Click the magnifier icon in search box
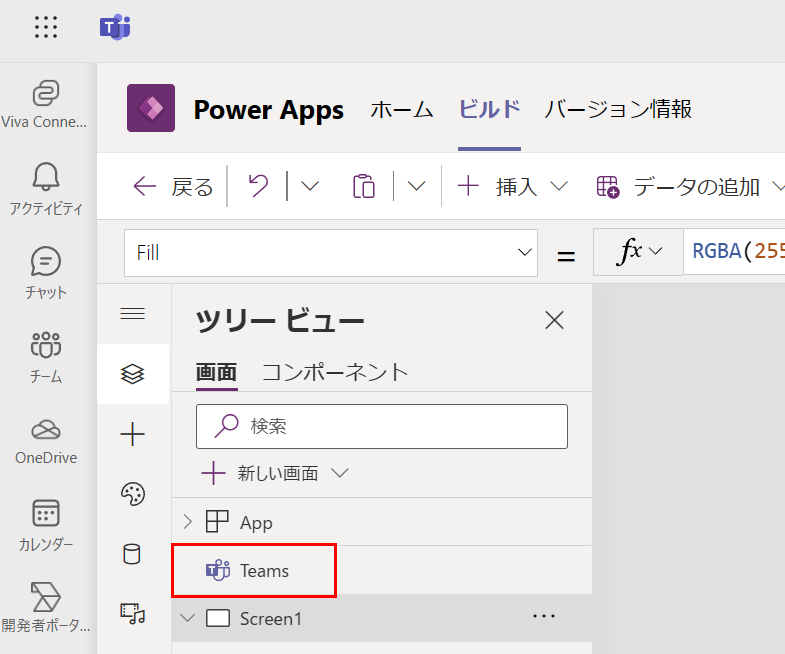The height and width of the screenshot is (654, 785). (226, 426)
